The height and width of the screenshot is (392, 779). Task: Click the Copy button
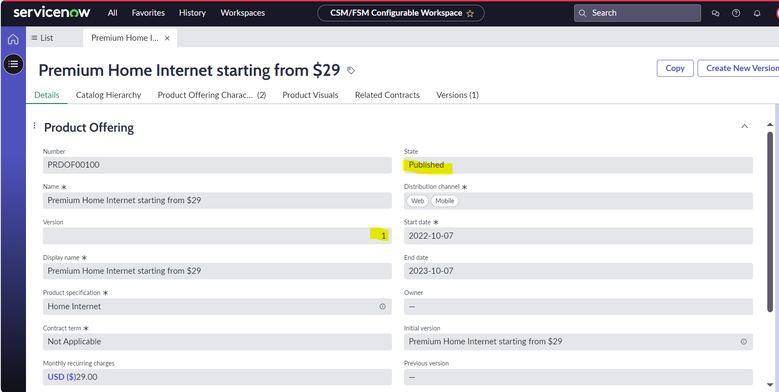(675, 68)
